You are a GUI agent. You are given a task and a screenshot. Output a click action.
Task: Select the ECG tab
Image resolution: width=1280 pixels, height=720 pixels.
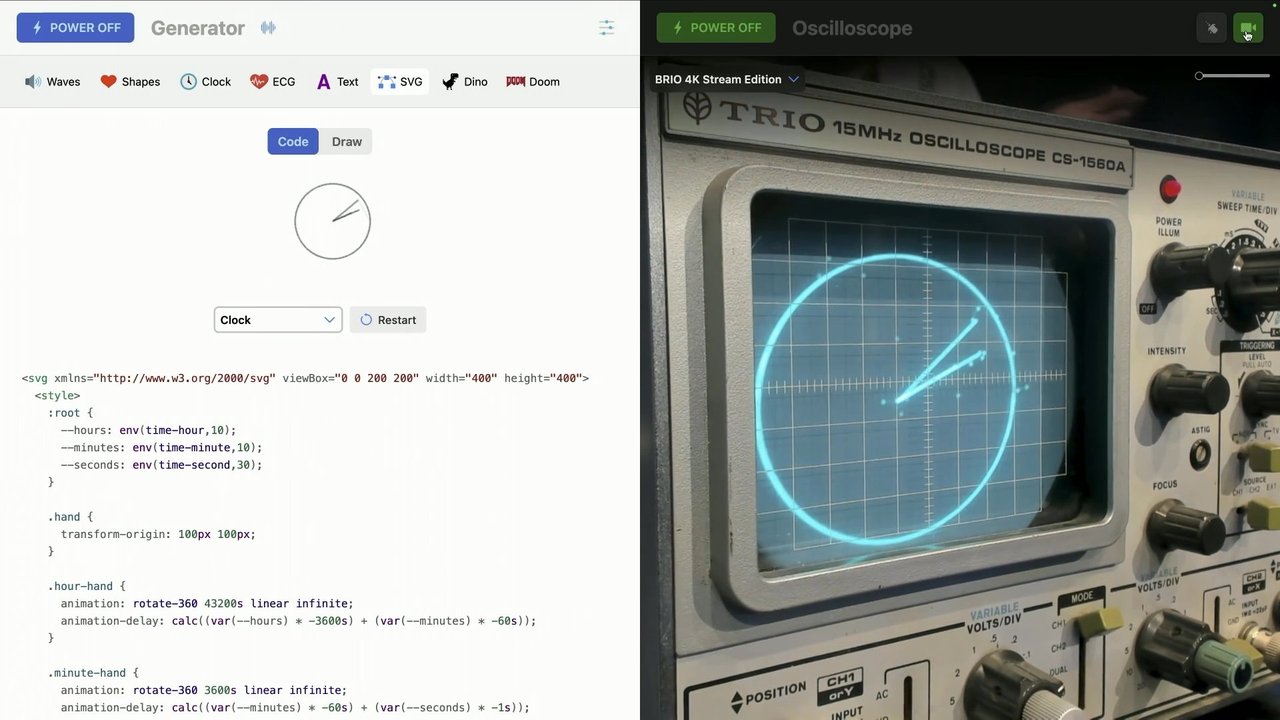[x=273, y=82]
